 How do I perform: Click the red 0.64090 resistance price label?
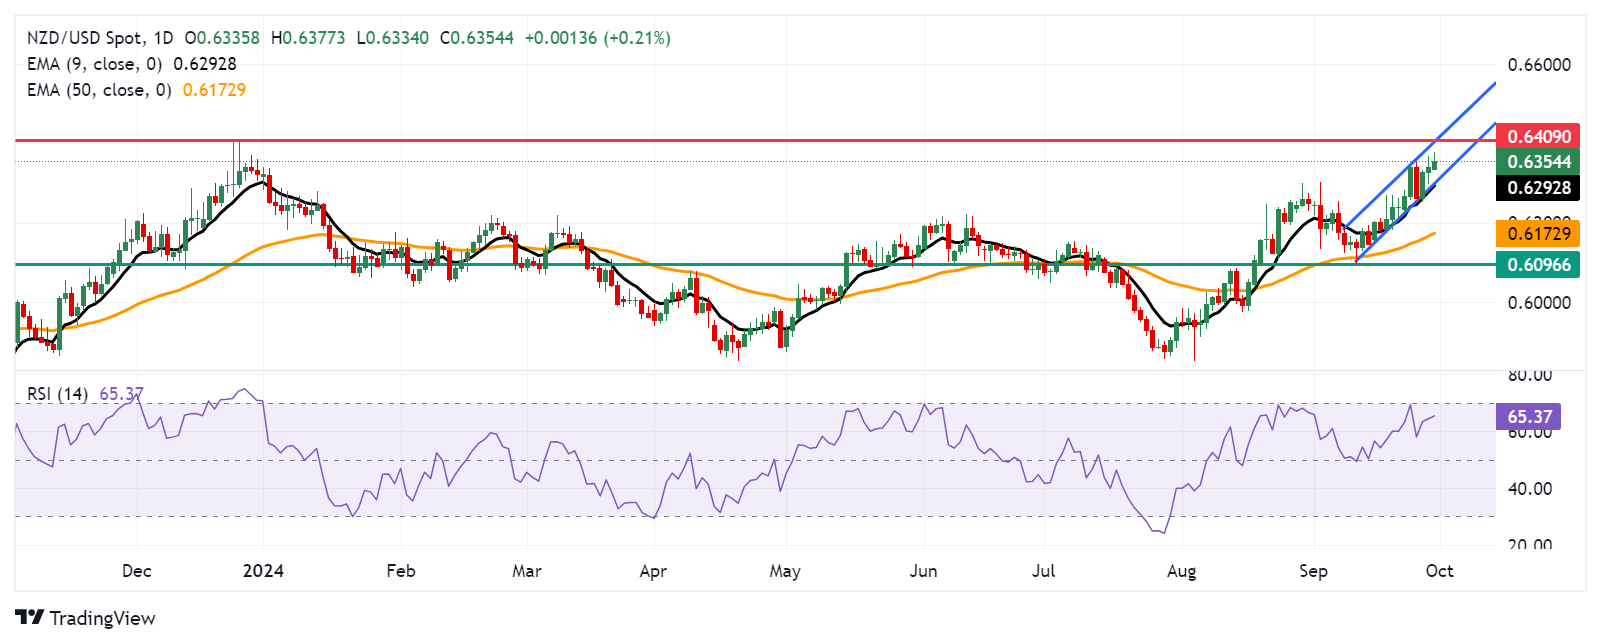coord(1539,136)
